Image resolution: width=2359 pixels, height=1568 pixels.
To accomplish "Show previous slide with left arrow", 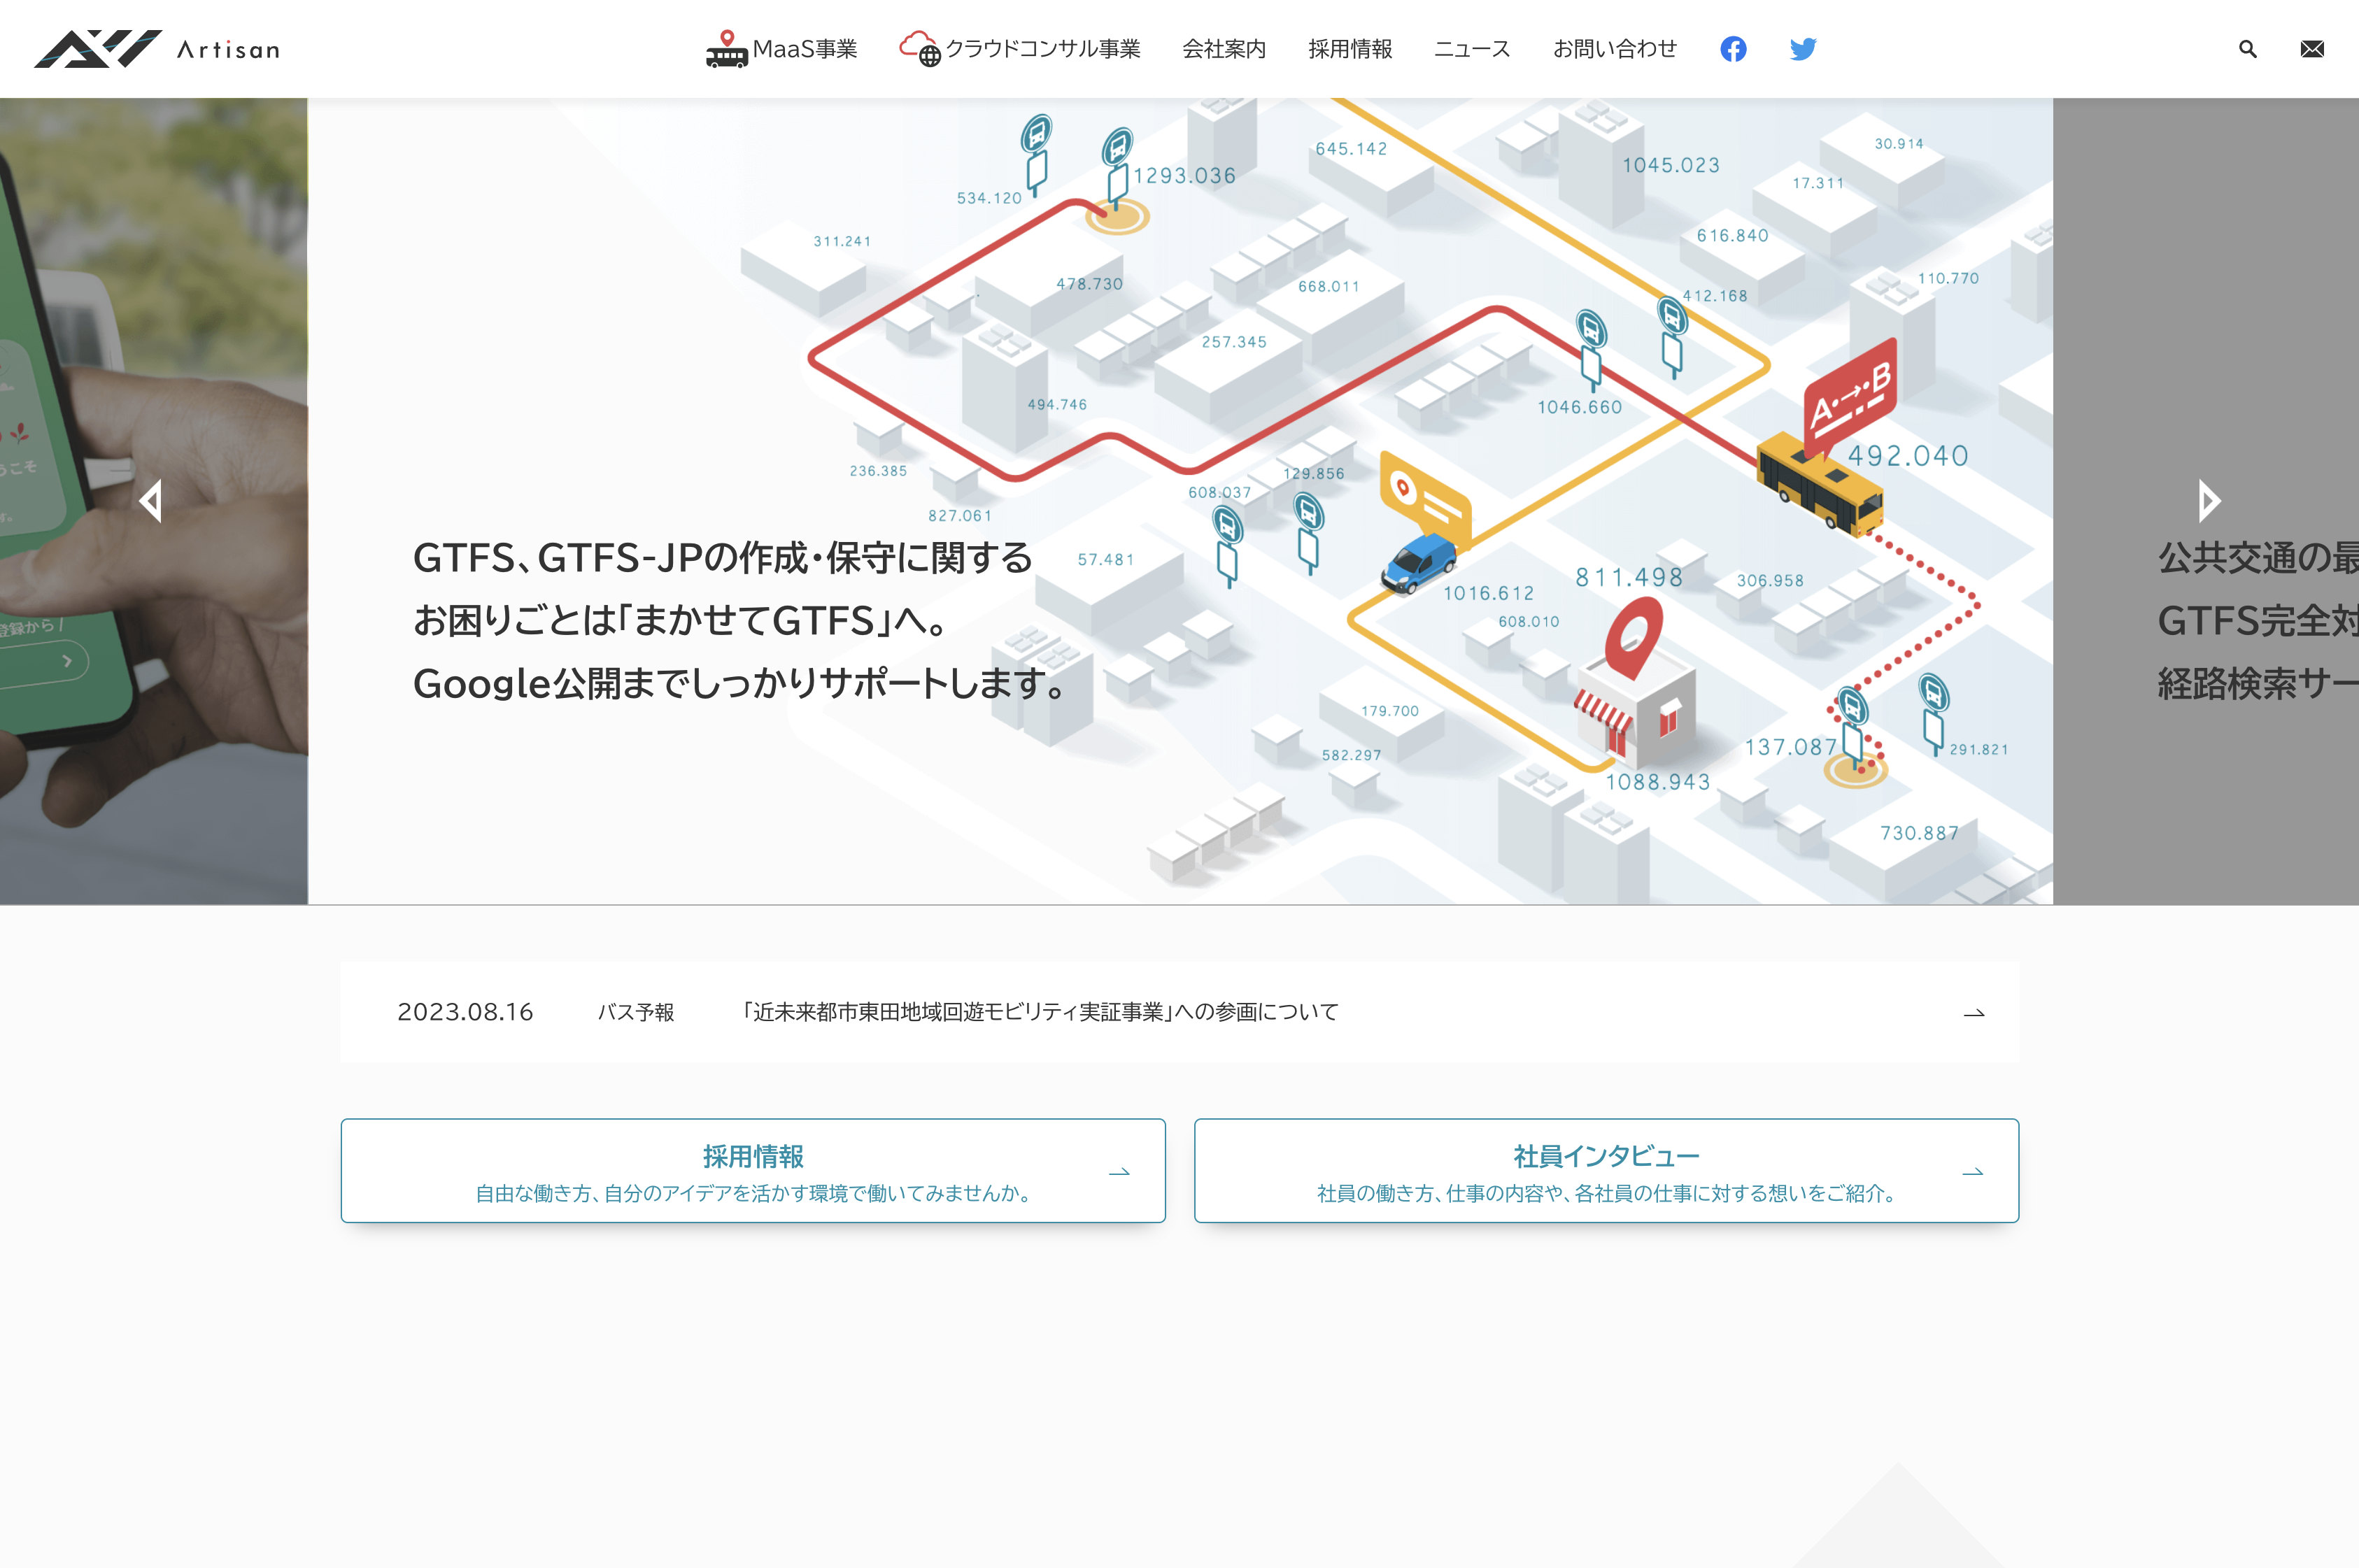I will tap(151, 501).
